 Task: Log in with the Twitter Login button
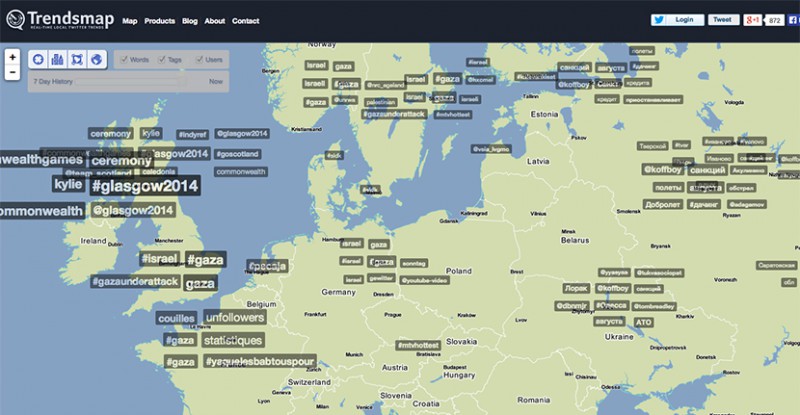(x=677, y=19)
